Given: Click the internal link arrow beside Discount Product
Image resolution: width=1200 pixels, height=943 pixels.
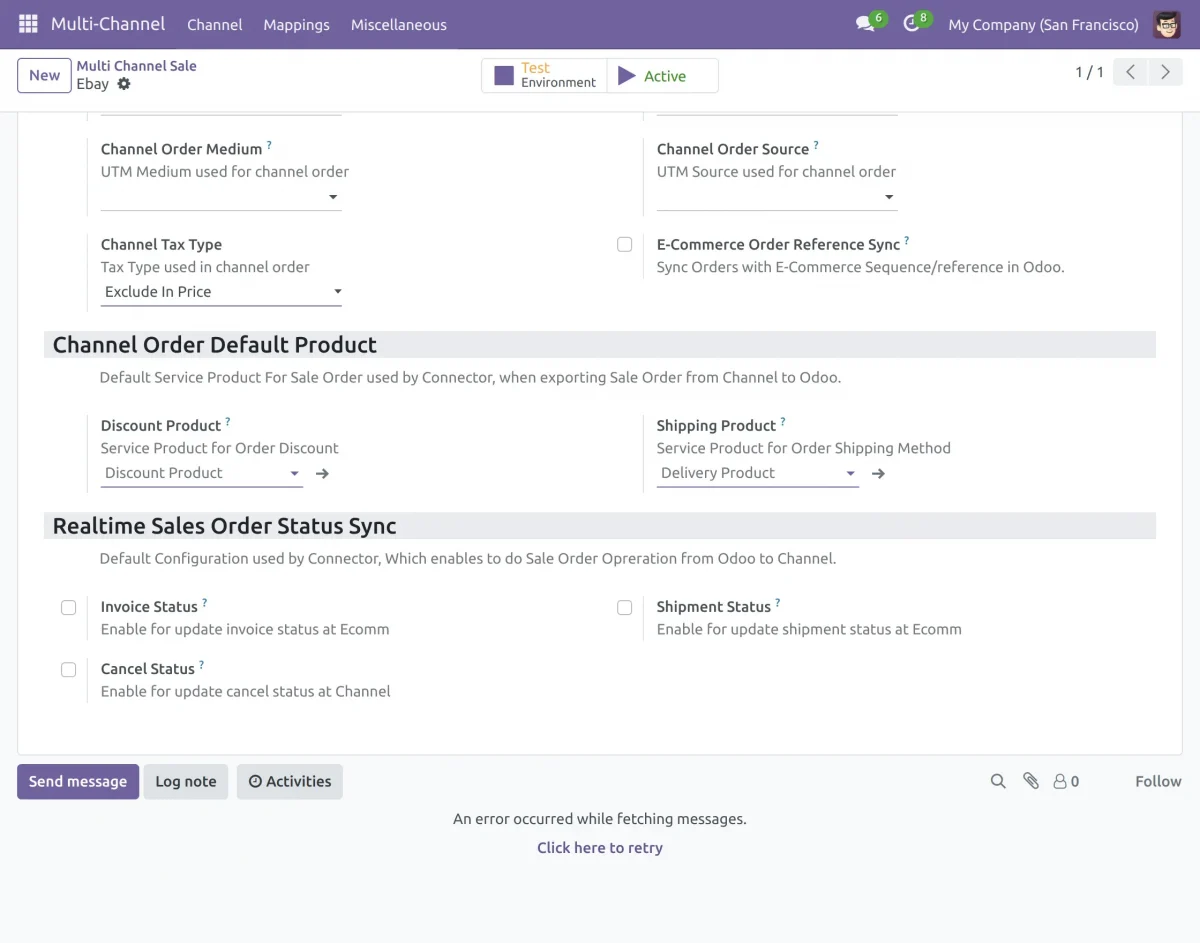Looking at the screenshot, I should click(320, 473).
